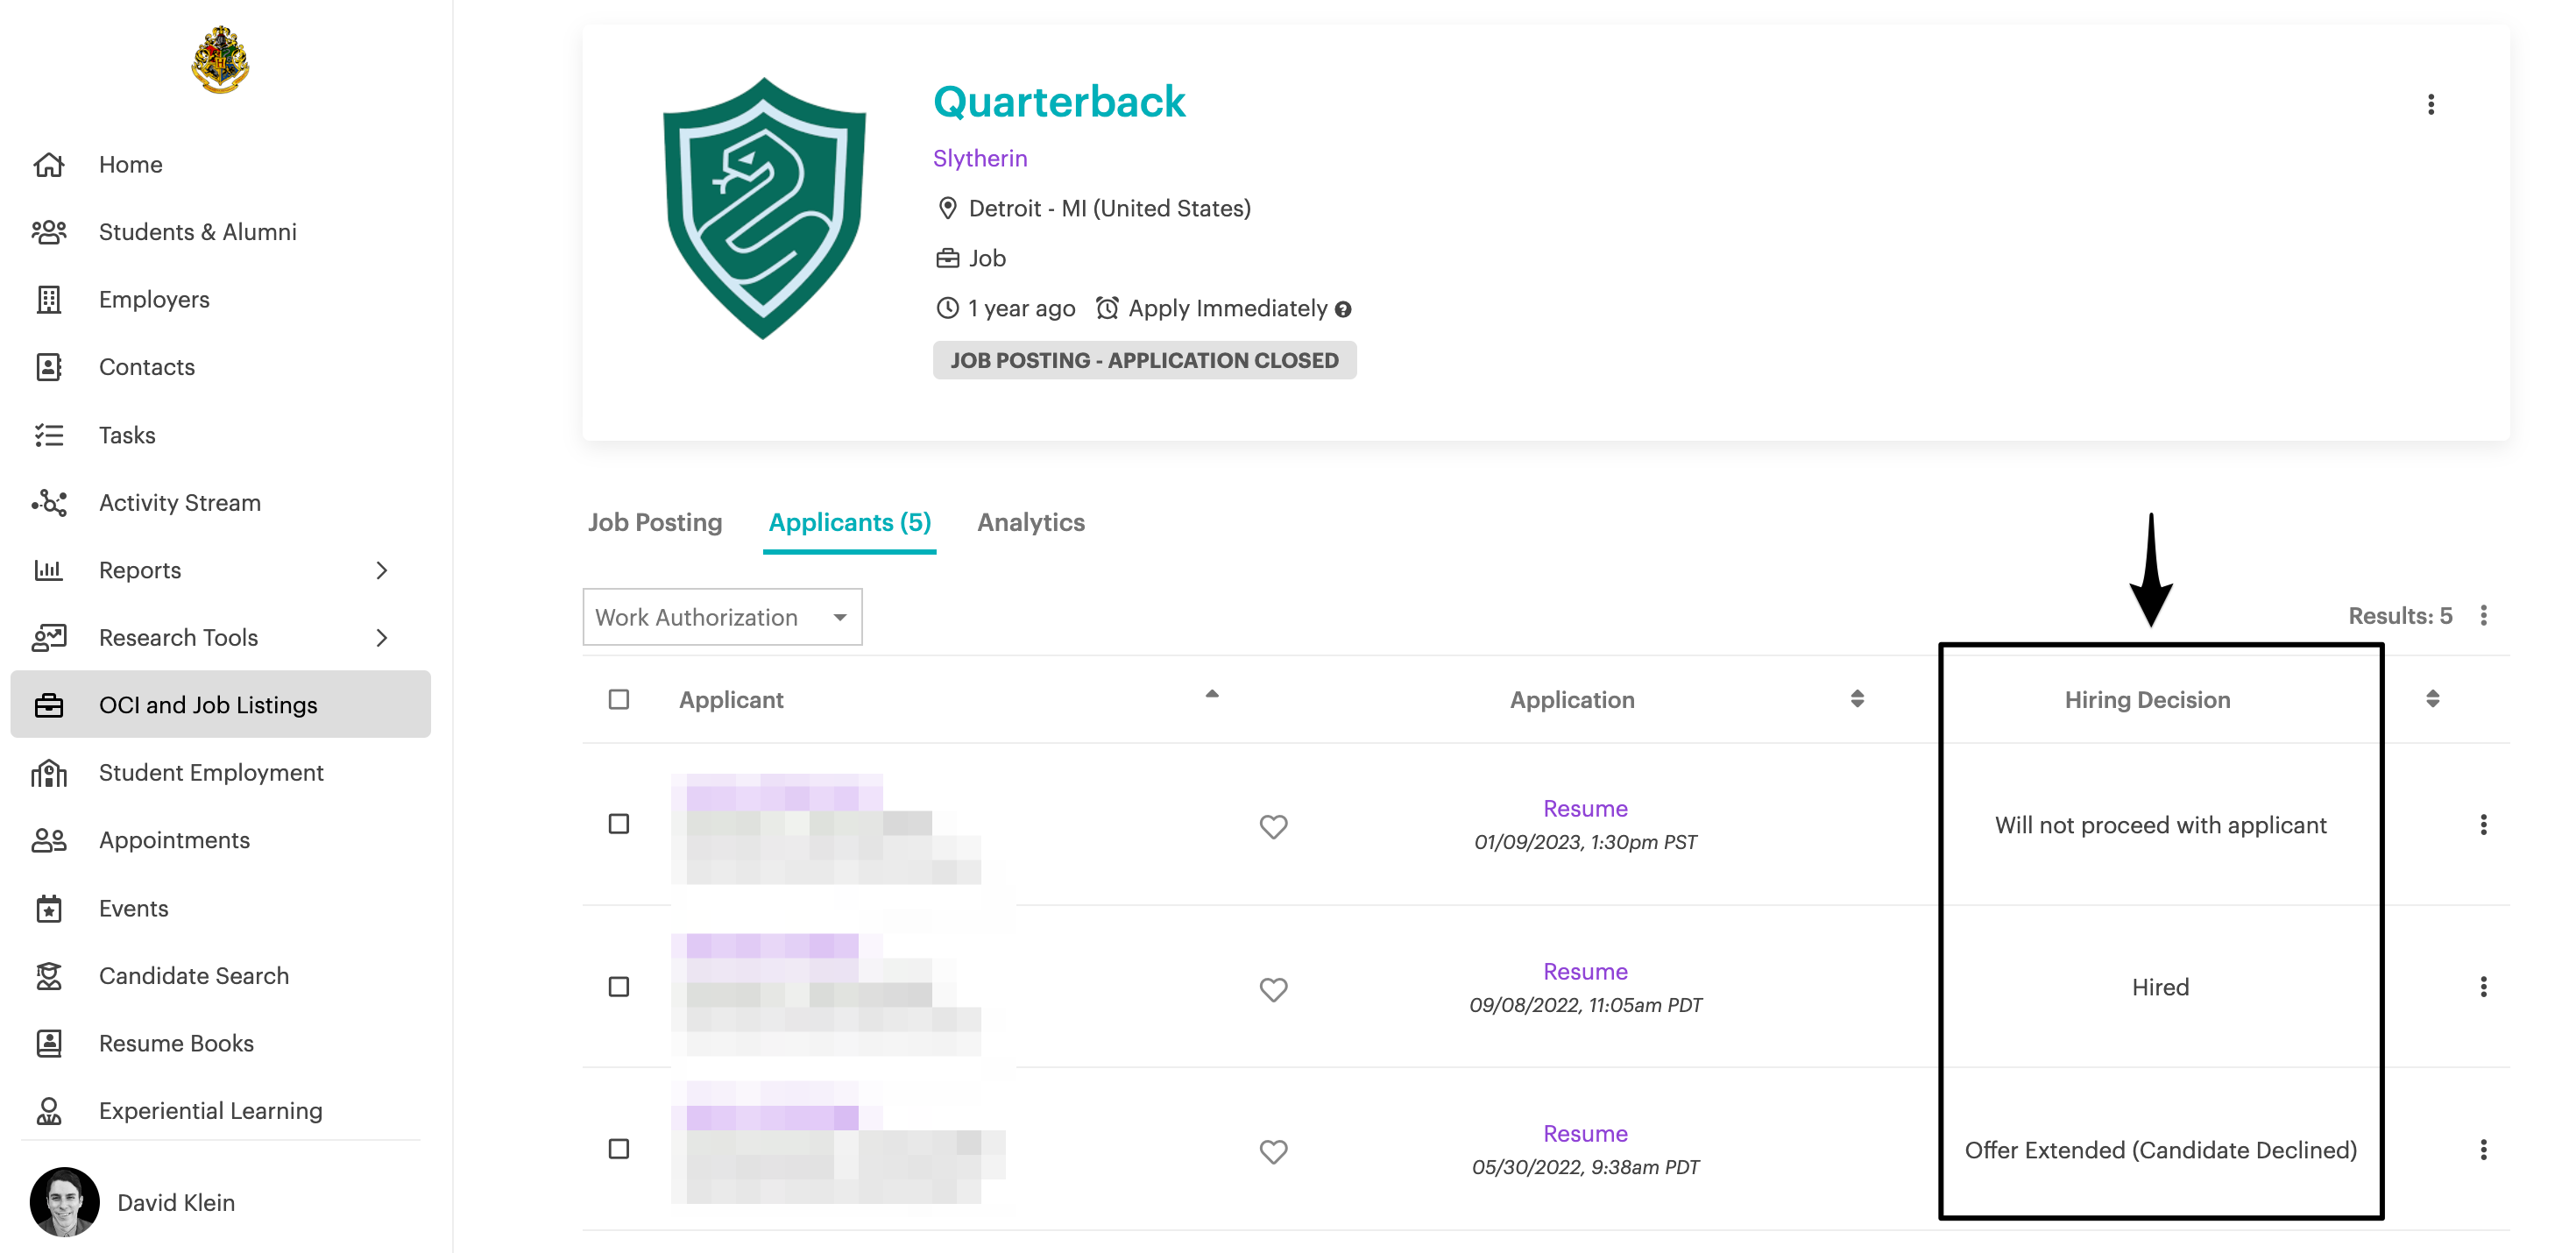The width and height of the screenshot is (2576, 1253).
Task: Open the Slytherin employer link
Action: click(x=979, y=159)
